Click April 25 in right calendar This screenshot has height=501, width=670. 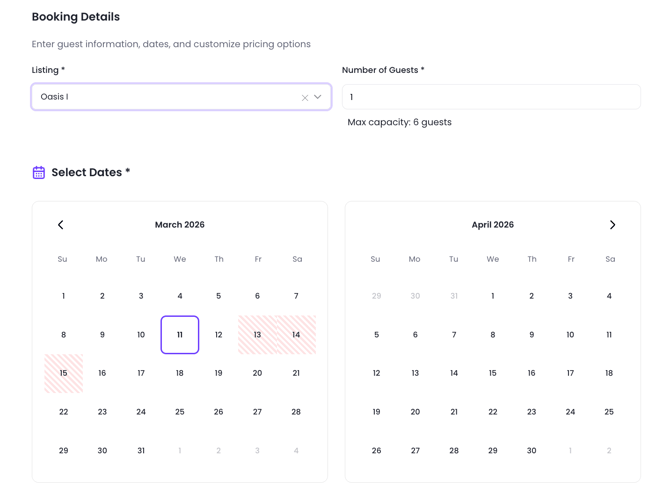[609, 412]
